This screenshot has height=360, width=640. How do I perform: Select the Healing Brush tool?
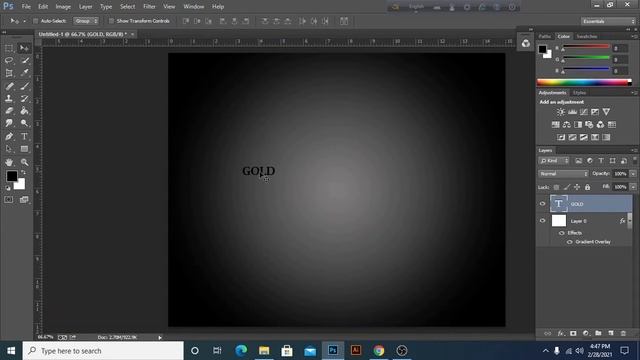click(x=9, y=86)
